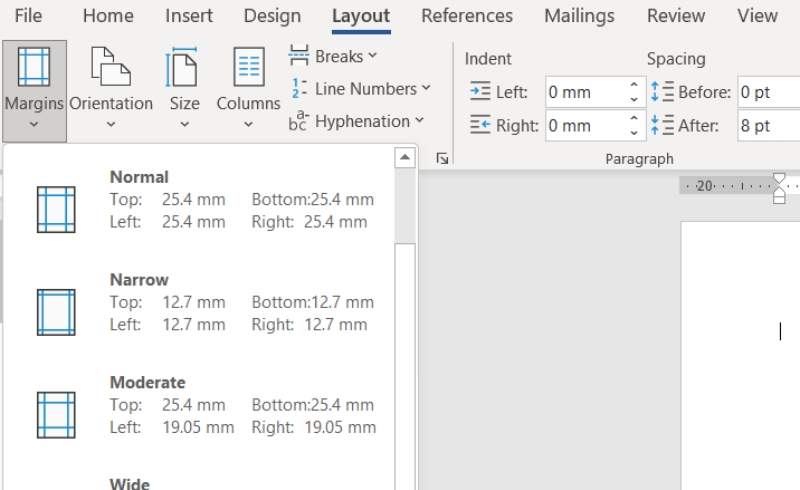The image size is (800, 490).
Task: Open the Hyphenation dropdown
Action: [357, 121]
